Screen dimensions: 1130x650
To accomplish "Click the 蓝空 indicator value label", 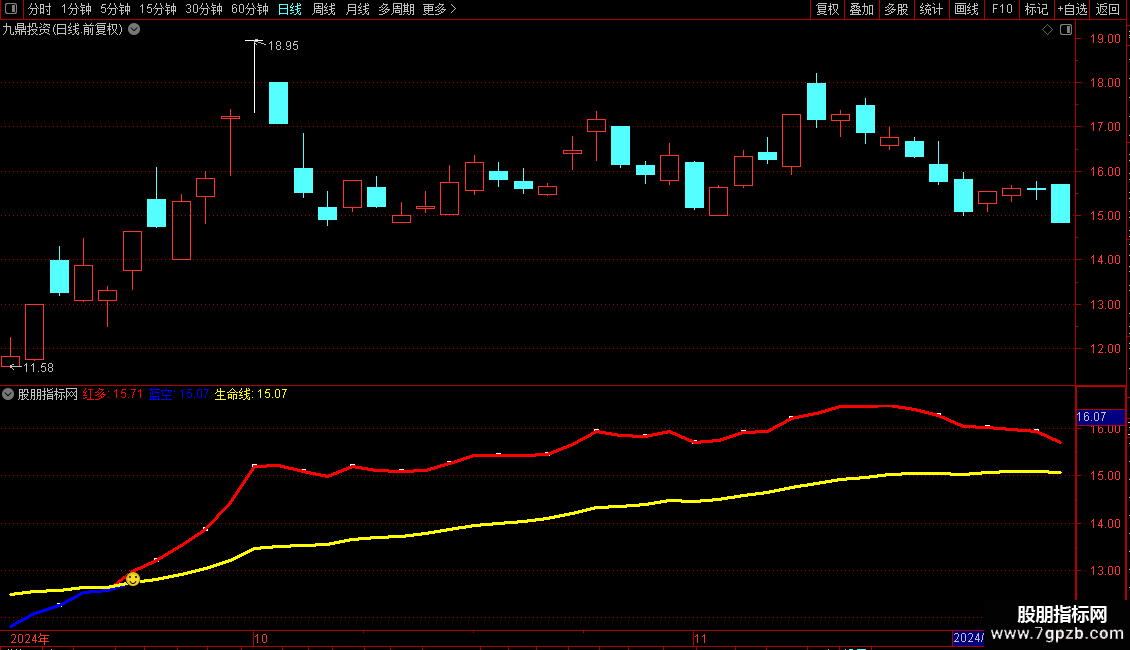I will pyautogui.click(x=179, y=394).
